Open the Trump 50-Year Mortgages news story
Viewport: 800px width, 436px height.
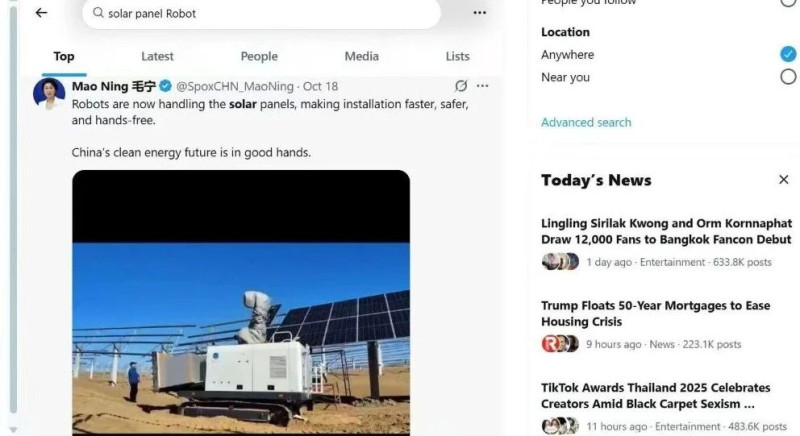point(655,314)
